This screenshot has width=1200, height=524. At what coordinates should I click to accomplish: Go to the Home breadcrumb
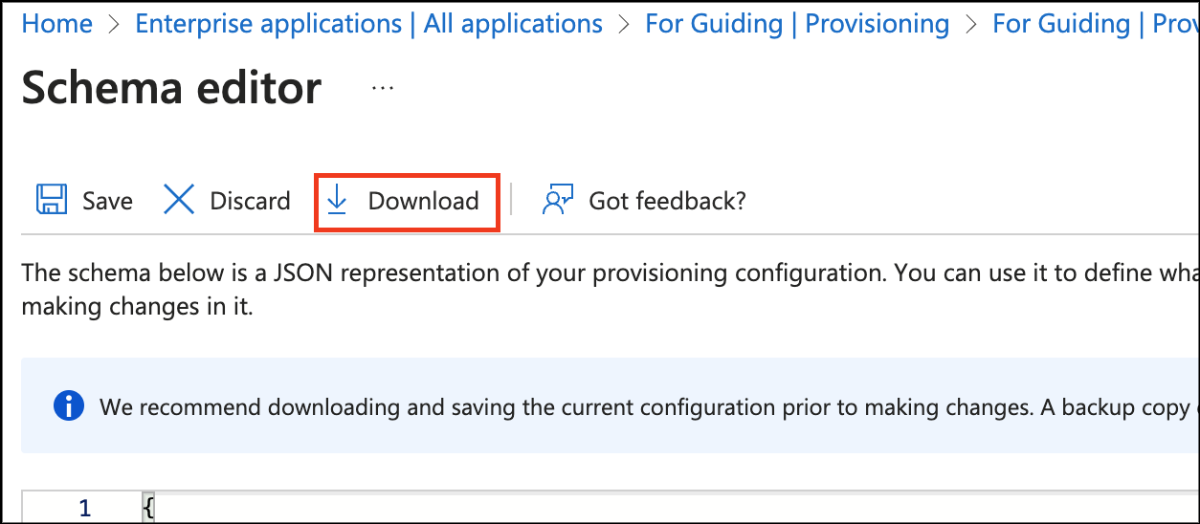coord(57,24)
